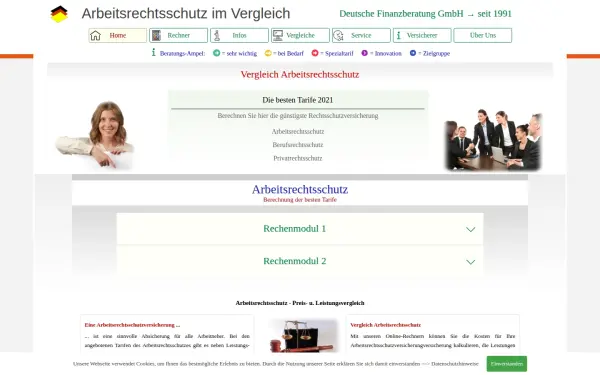Click the German flag logo icon
Viewport: 600px width, 375px height.
[59, 14]
